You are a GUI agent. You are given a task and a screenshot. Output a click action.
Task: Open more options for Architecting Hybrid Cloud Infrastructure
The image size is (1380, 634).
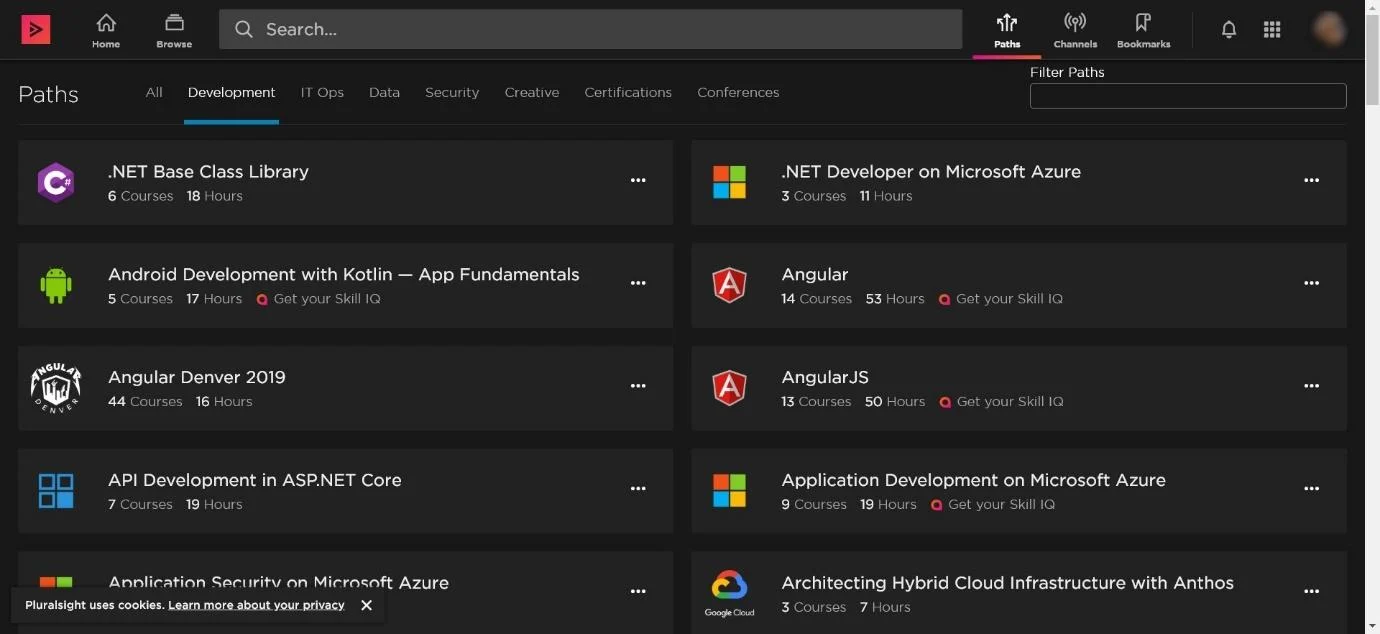pos(1311,592)
